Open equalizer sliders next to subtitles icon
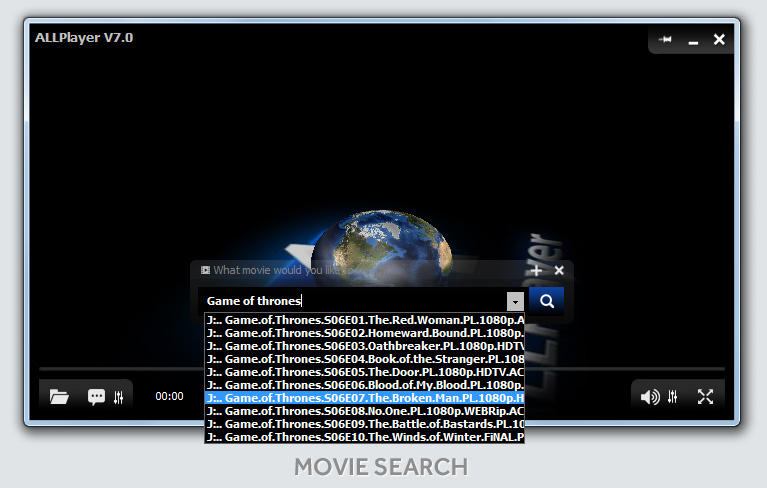 118,397
